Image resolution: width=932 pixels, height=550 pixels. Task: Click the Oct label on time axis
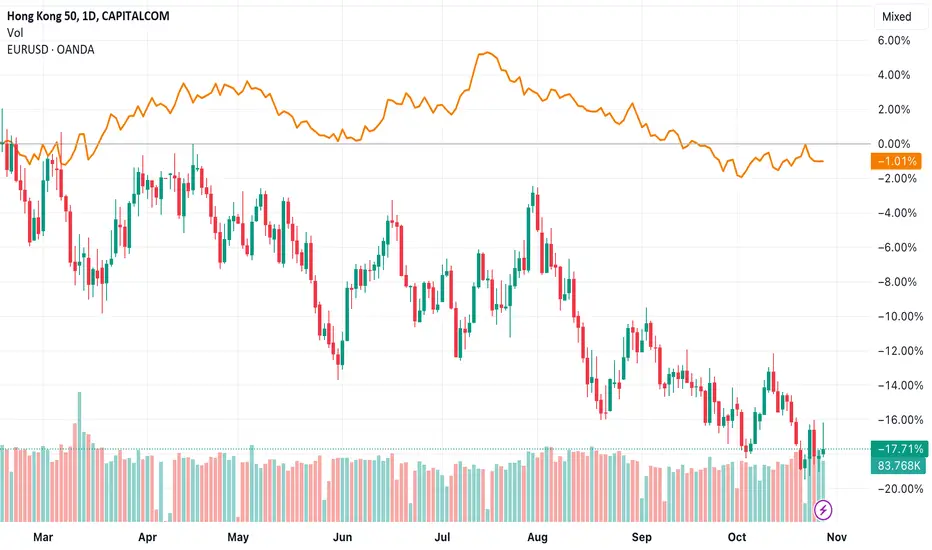point(737,537)
